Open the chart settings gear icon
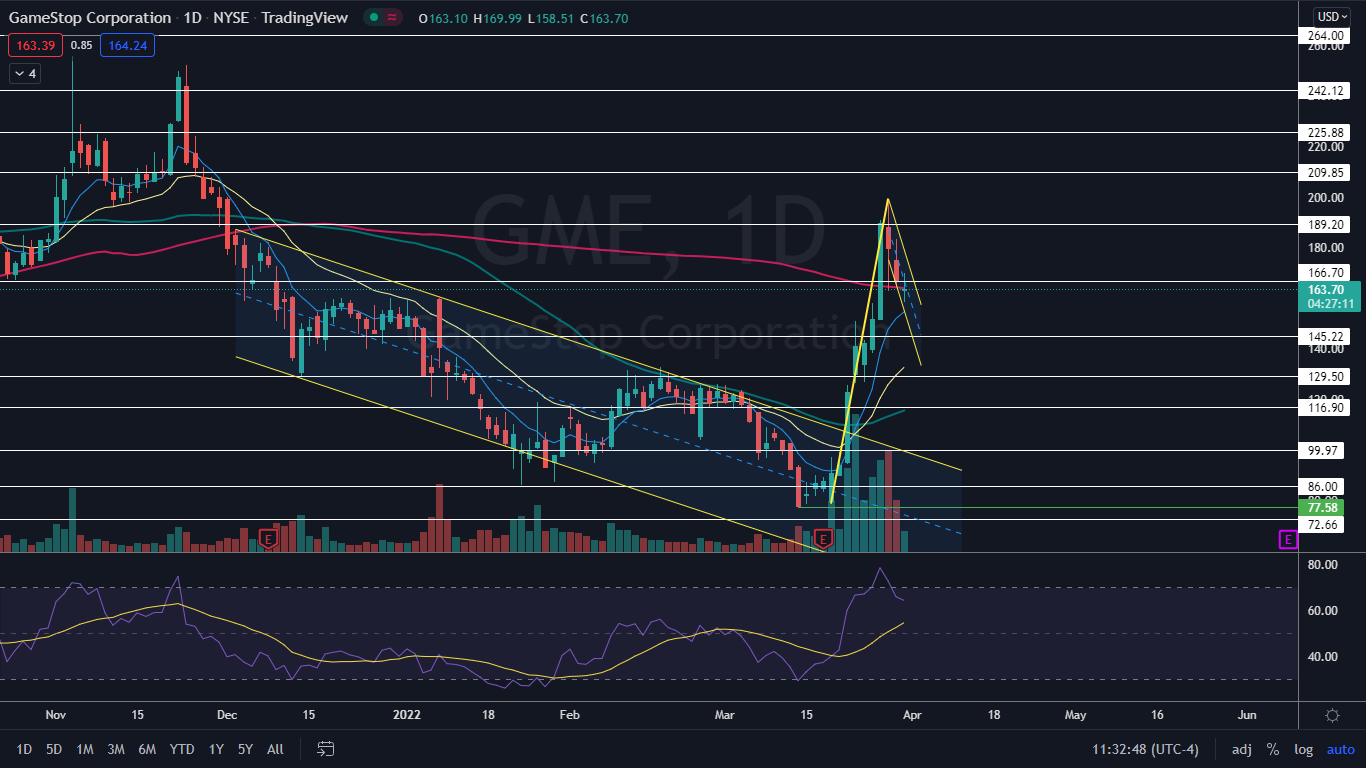 click(1332, 716)
